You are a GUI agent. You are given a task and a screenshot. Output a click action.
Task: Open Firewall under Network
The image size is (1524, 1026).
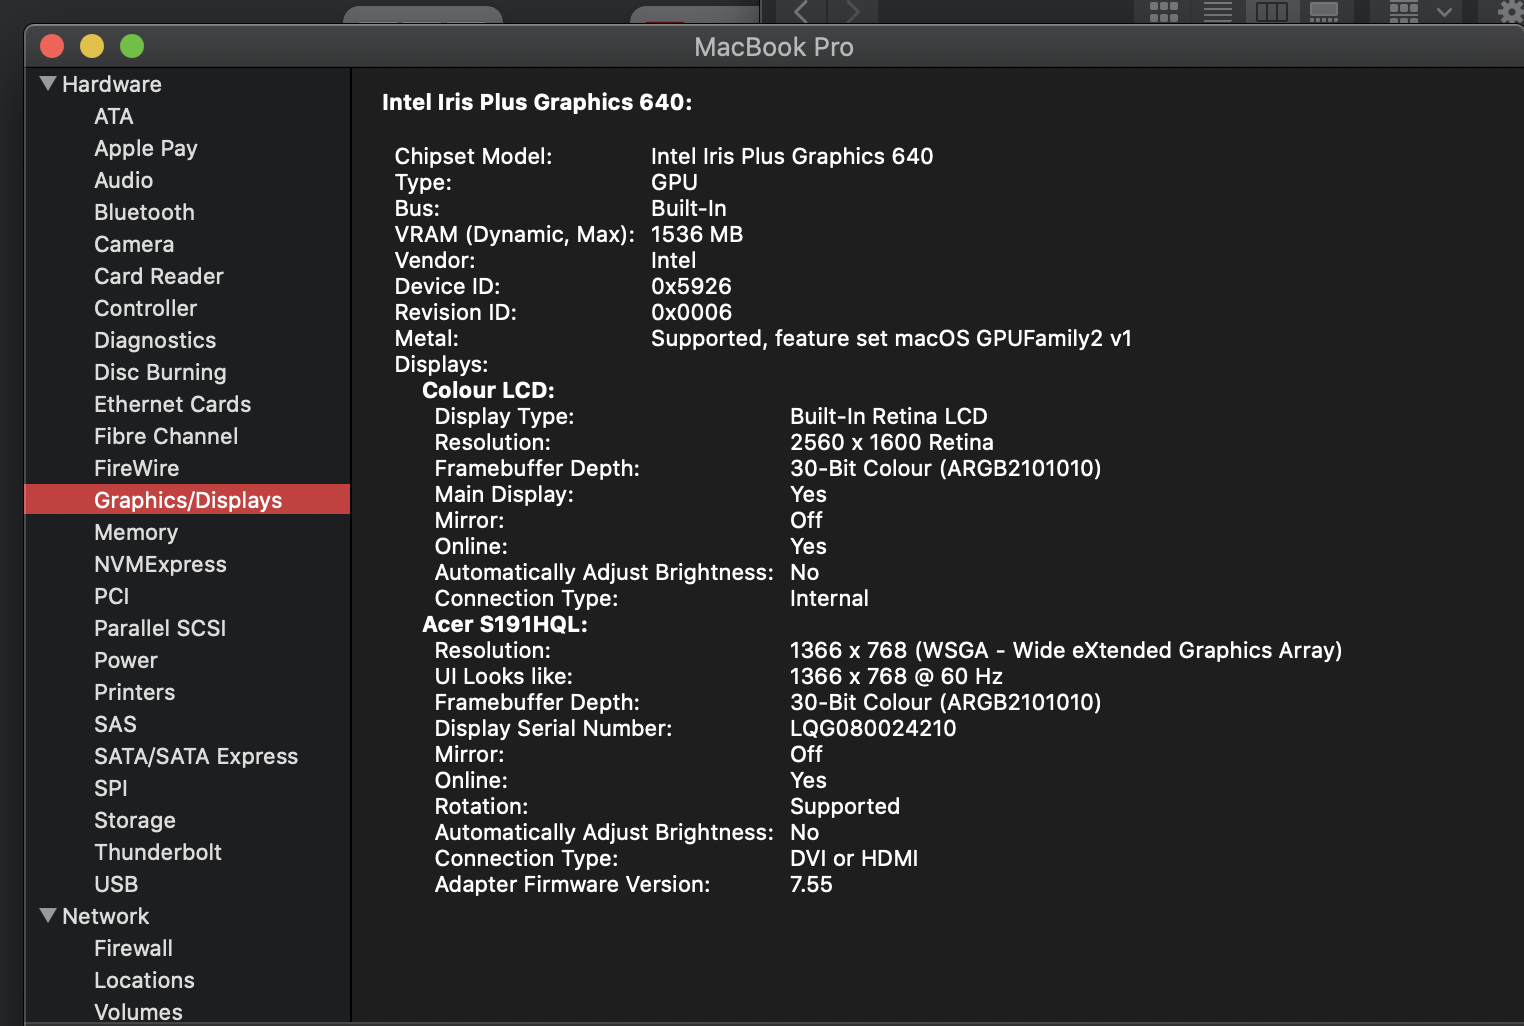[134, 948]
